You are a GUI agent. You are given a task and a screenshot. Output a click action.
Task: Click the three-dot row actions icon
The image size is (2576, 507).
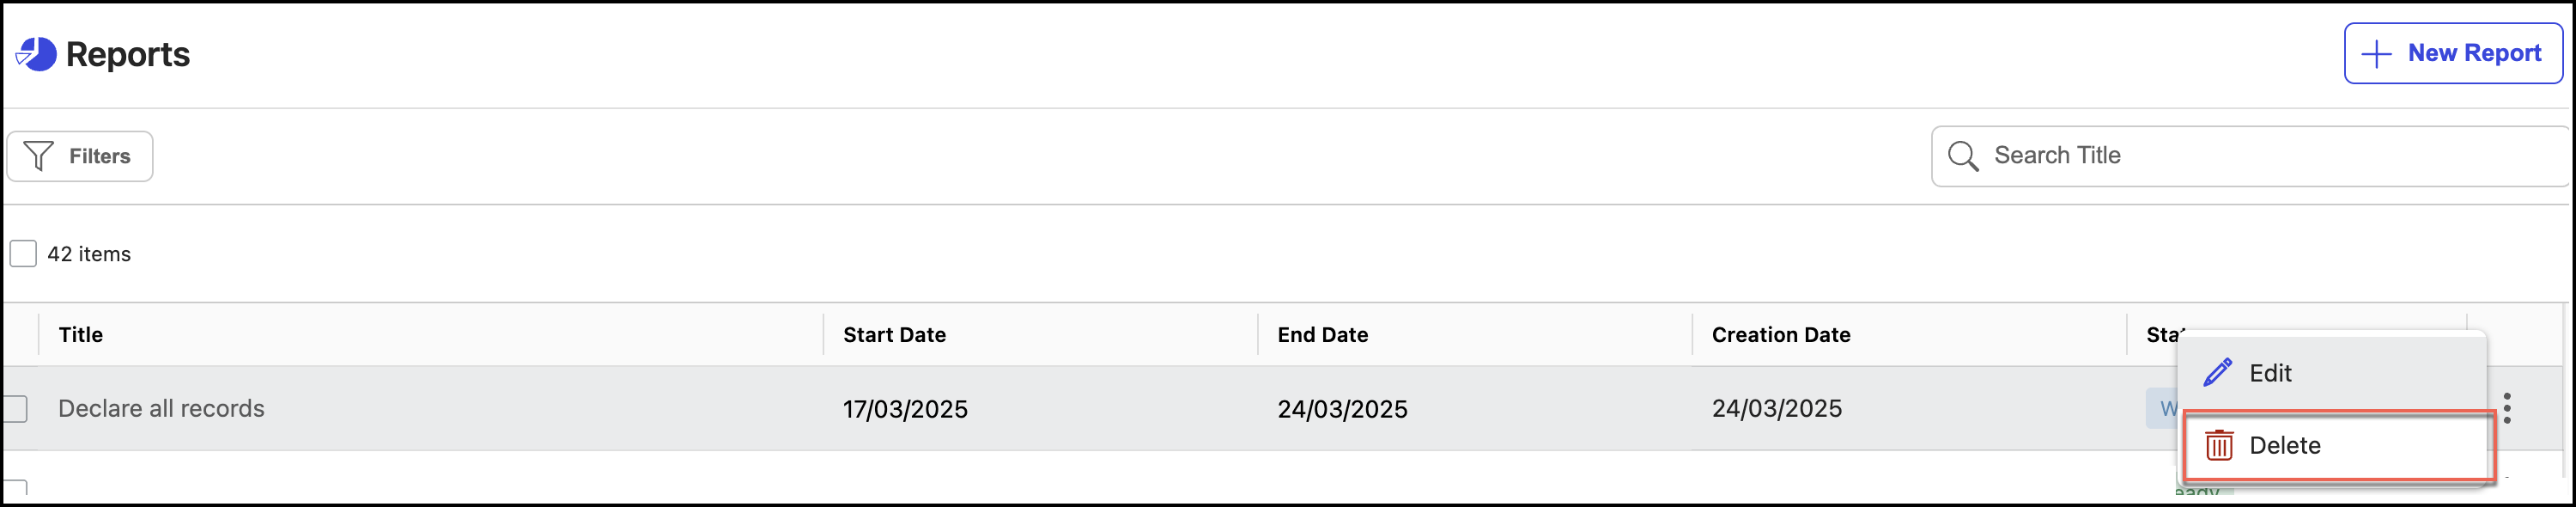[x=2506, y=408]
